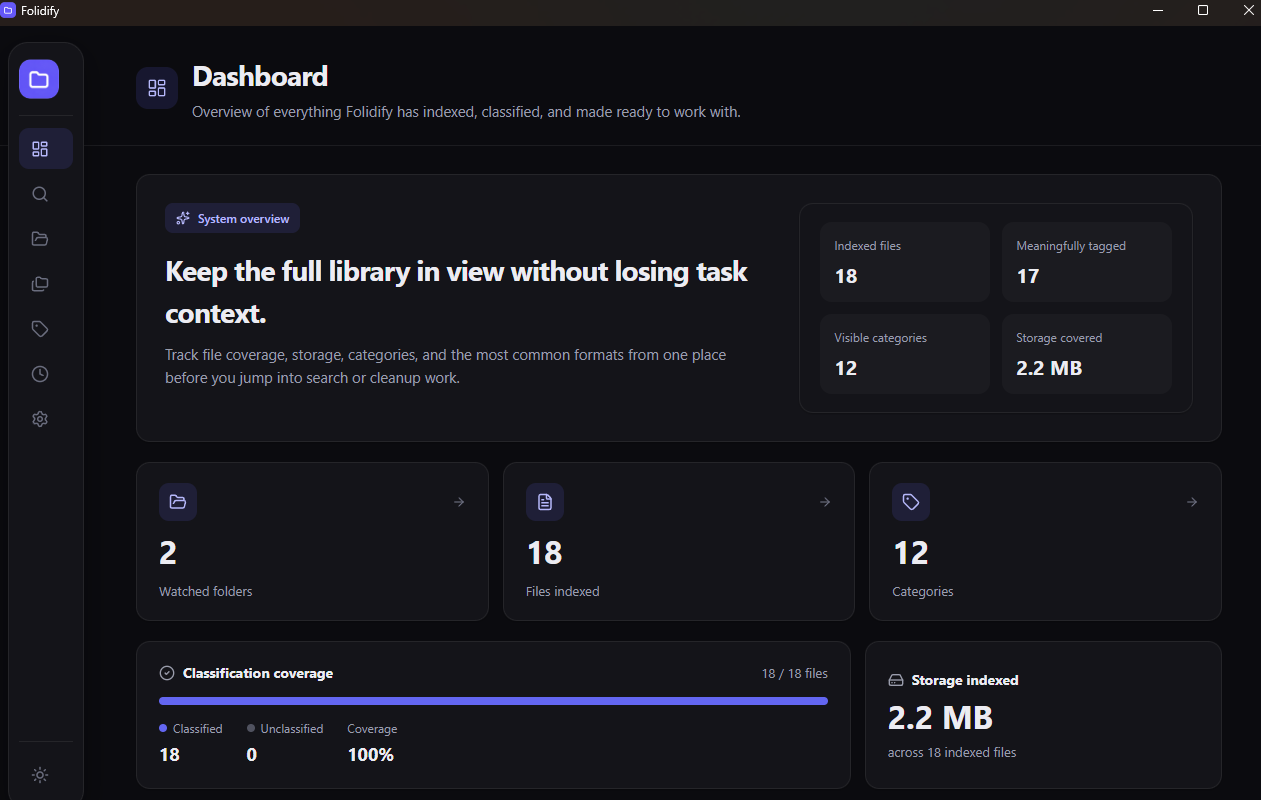
Task: Click the Visible categories stat tile
Action: [x=905, y=354]
